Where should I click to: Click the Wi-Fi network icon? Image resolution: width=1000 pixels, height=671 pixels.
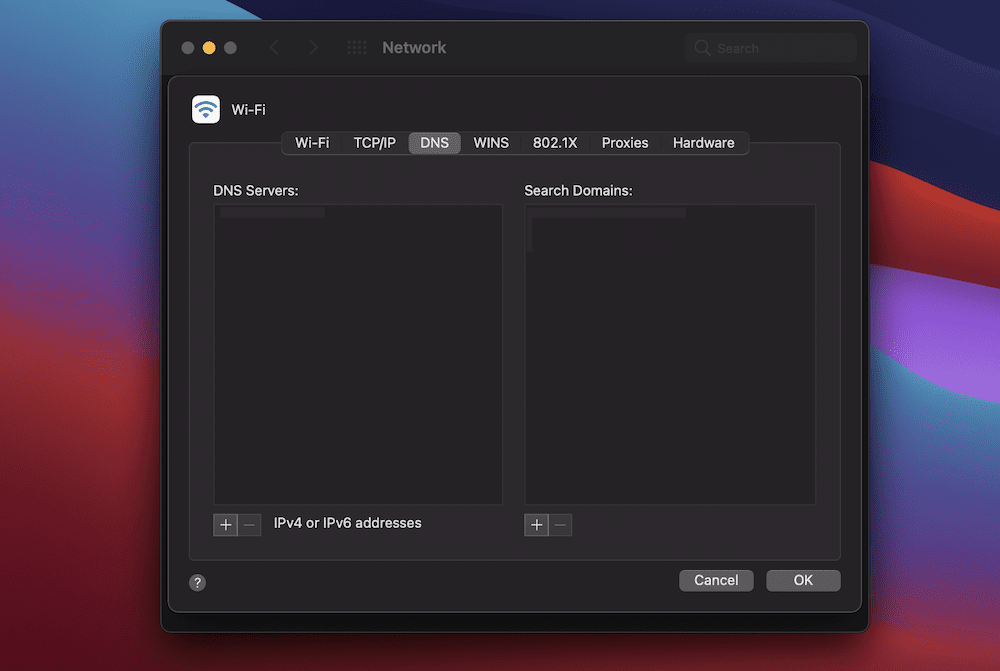(206, 110)
